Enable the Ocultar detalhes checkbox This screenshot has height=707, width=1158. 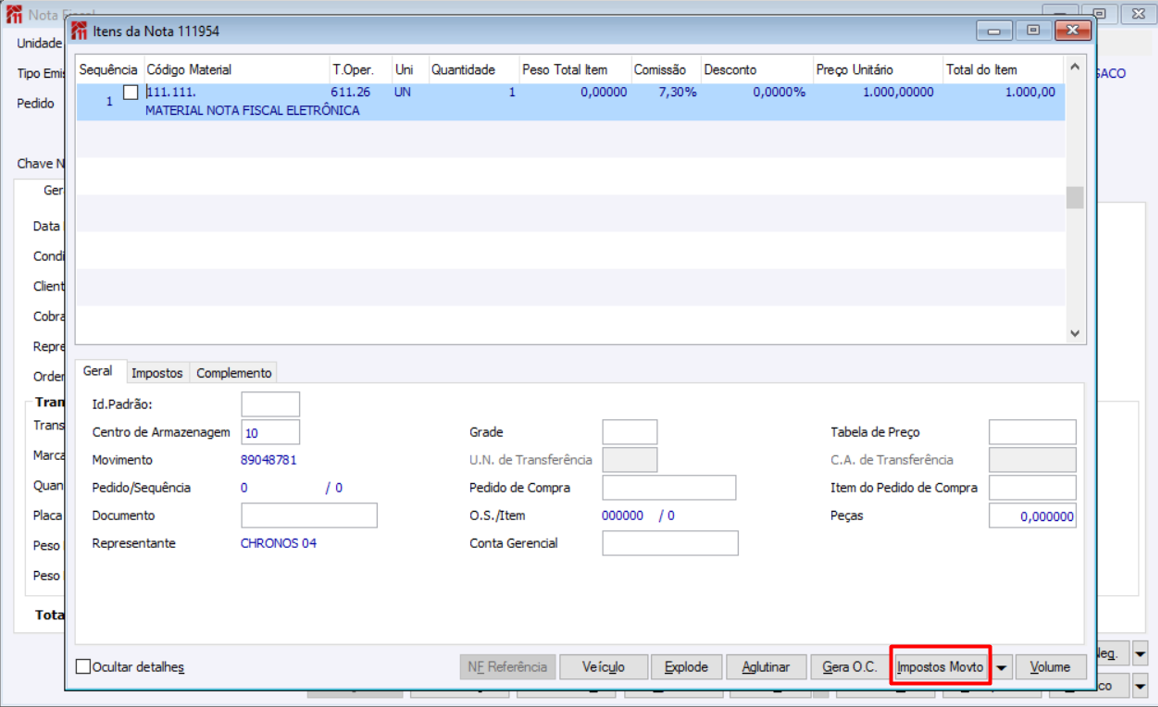point(83,666)
